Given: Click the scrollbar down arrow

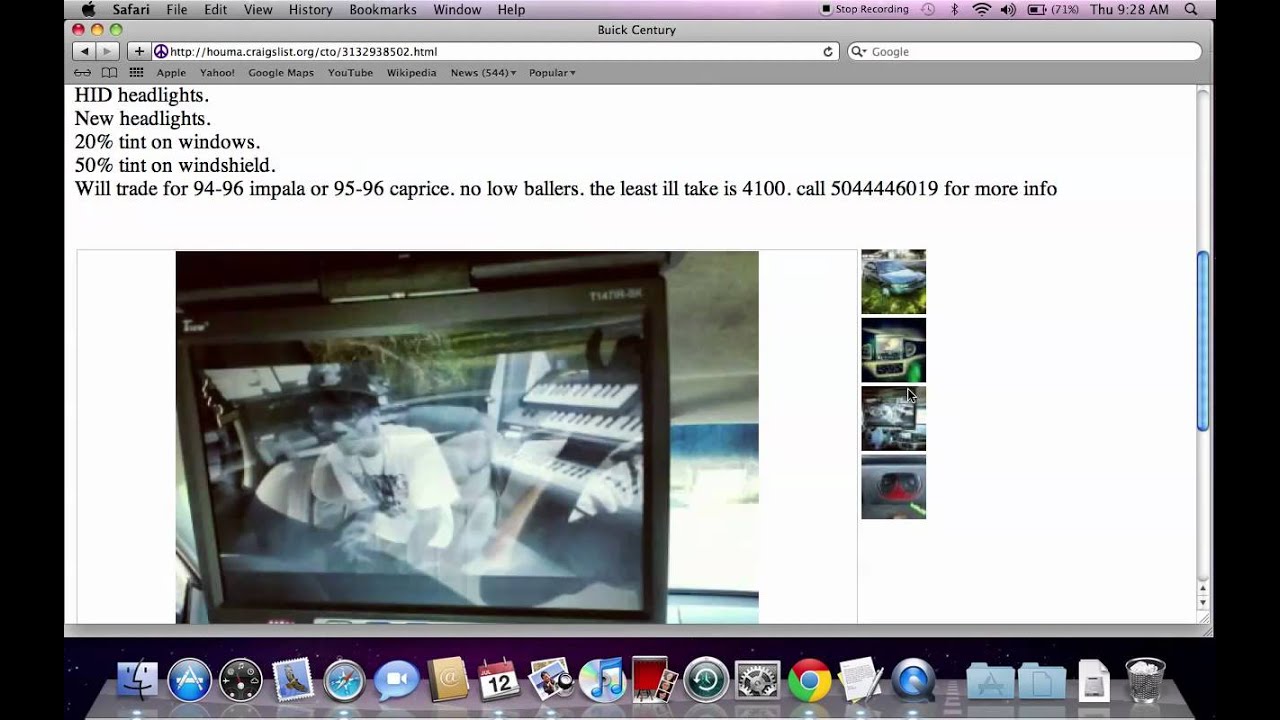Looking at the screenshot, I should [x=1203, y=603].
